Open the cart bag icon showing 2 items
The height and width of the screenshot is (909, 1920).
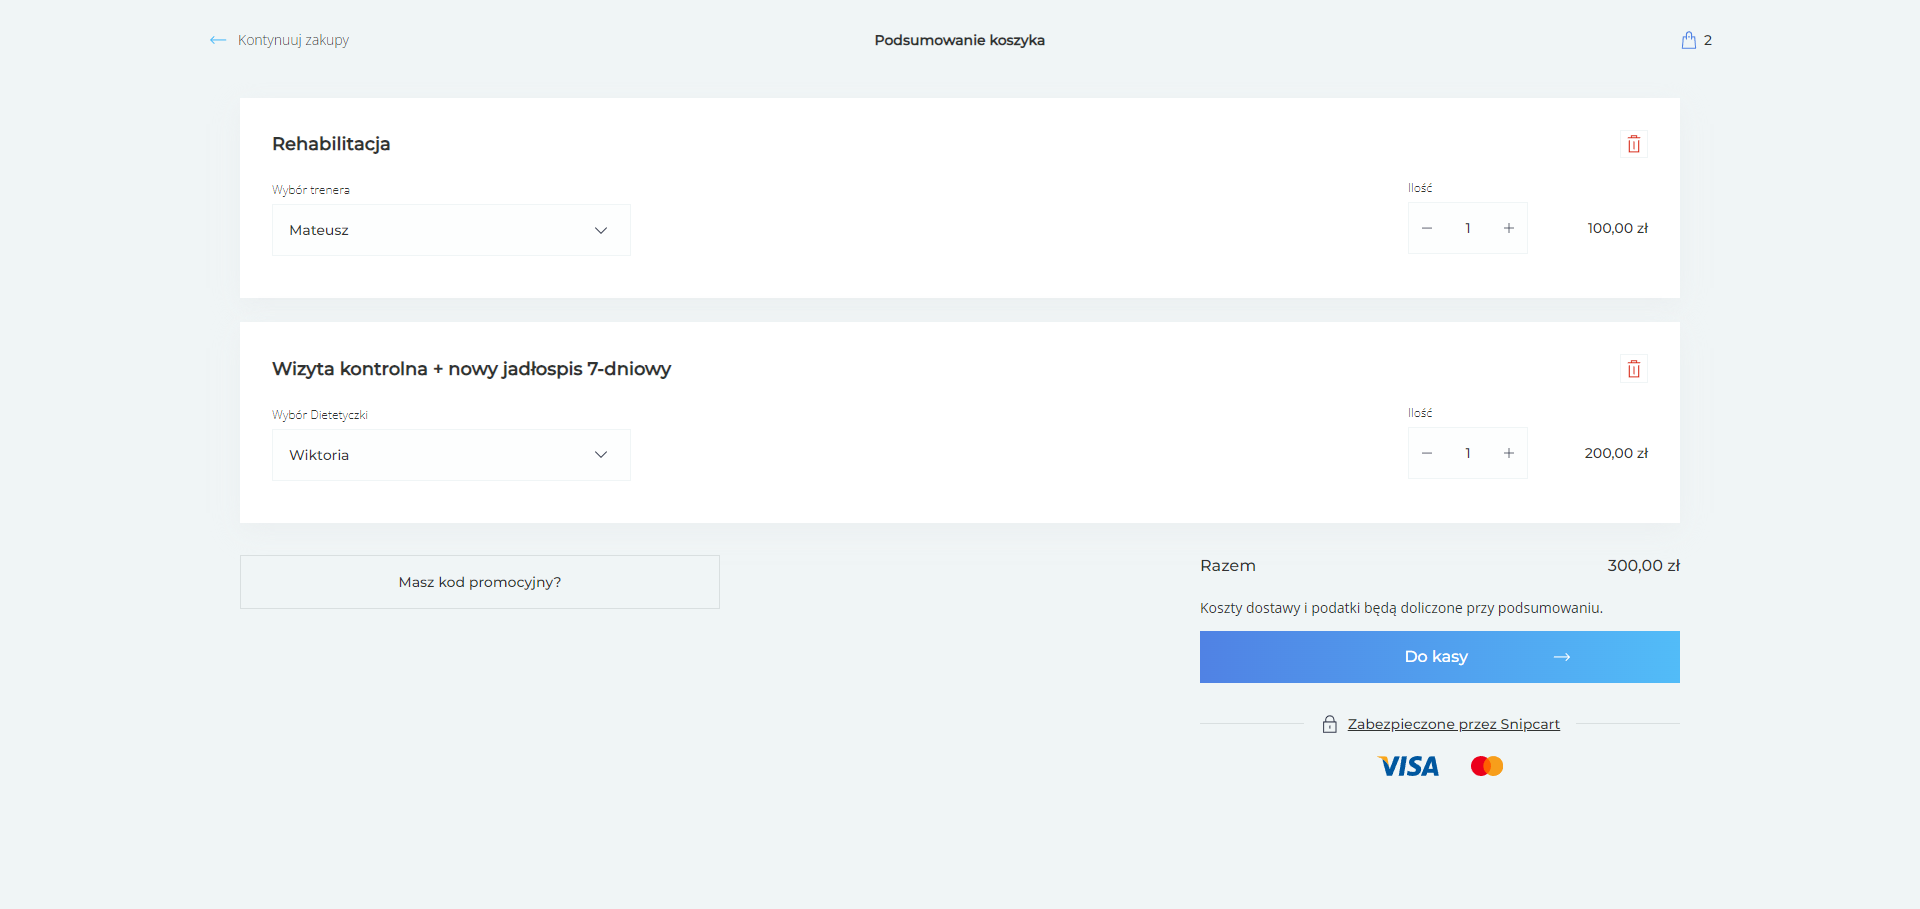(1689, 40)
